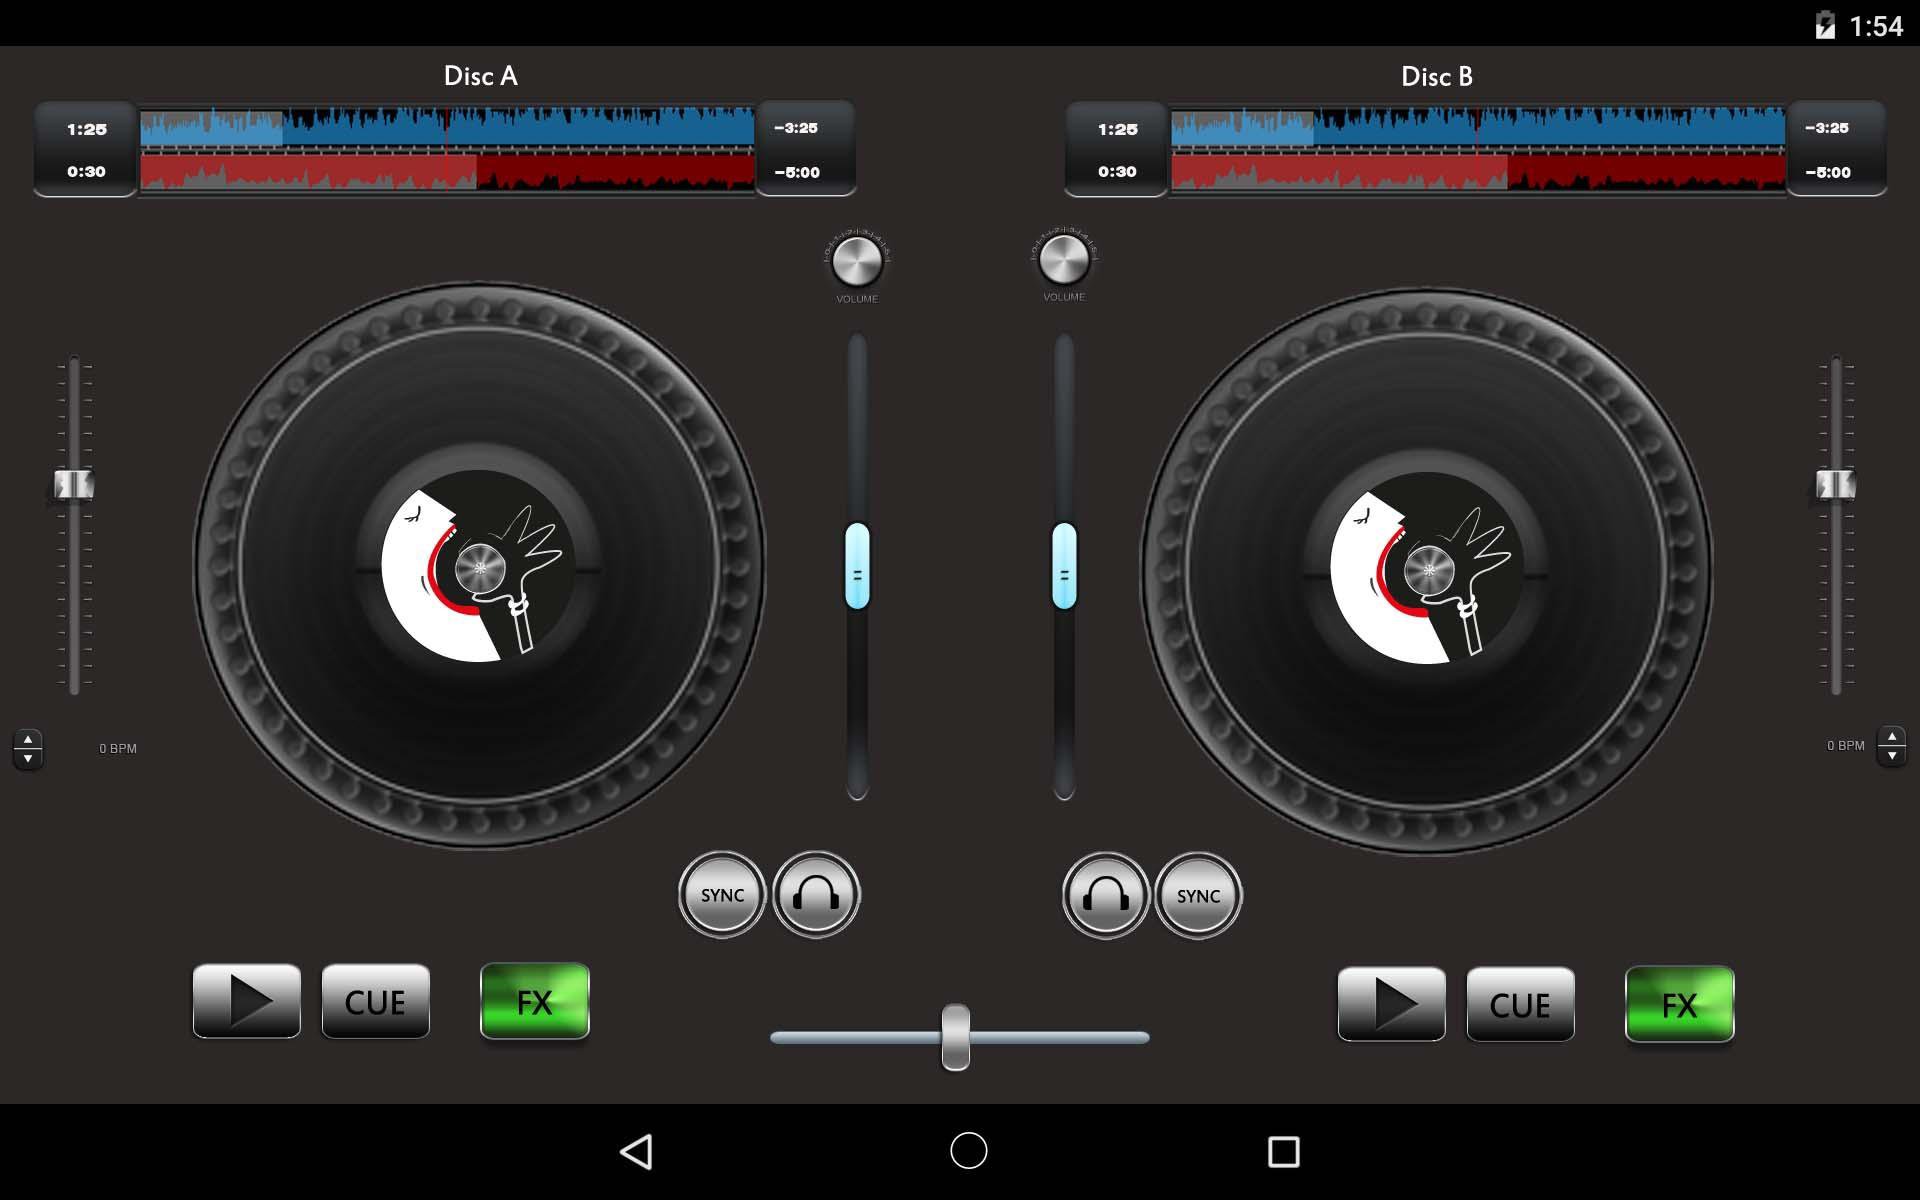Select the Disc A title label

(481, 76)
